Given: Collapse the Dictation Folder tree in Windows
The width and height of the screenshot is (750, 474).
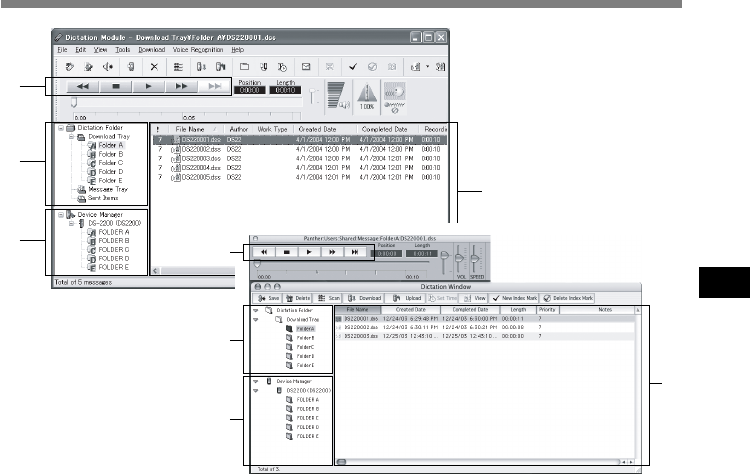Looking at the screenshot, I should 63,128.
